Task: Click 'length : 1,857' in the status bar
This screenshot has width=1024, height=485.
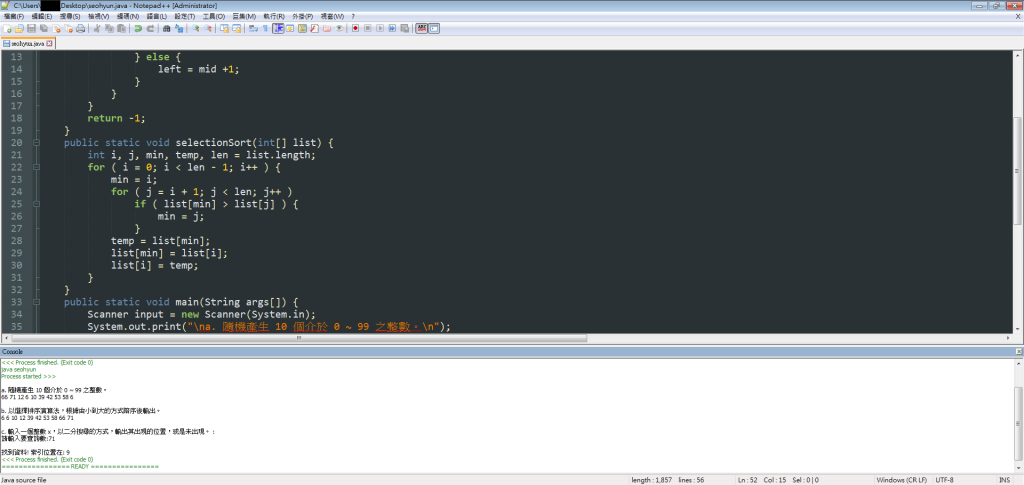Action: coord(652,480)
